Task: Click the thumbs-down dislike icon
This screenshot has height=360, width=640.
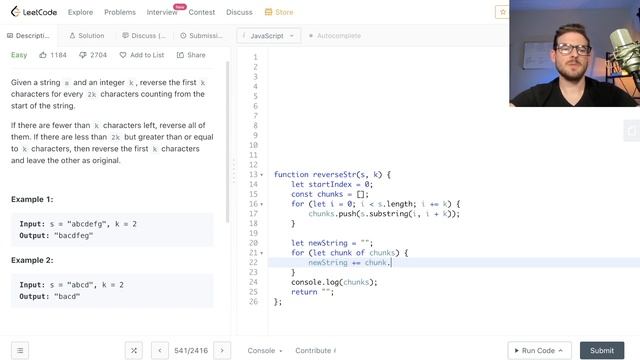Action: 83,55
